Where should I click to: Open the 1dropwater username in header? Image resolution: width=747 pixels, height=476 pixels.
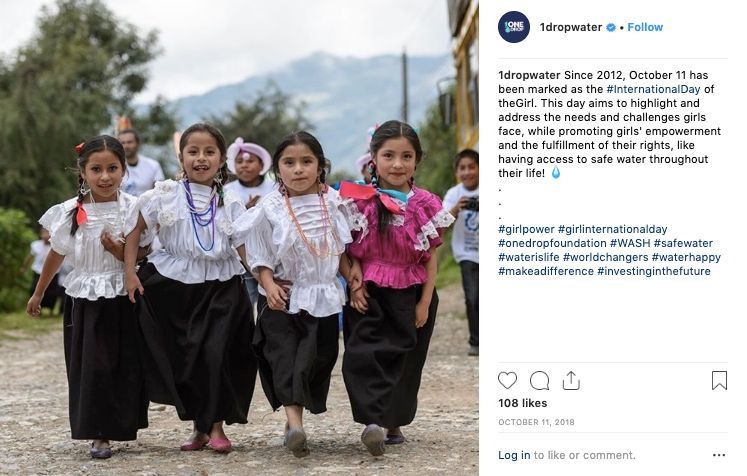pos(571,27)
